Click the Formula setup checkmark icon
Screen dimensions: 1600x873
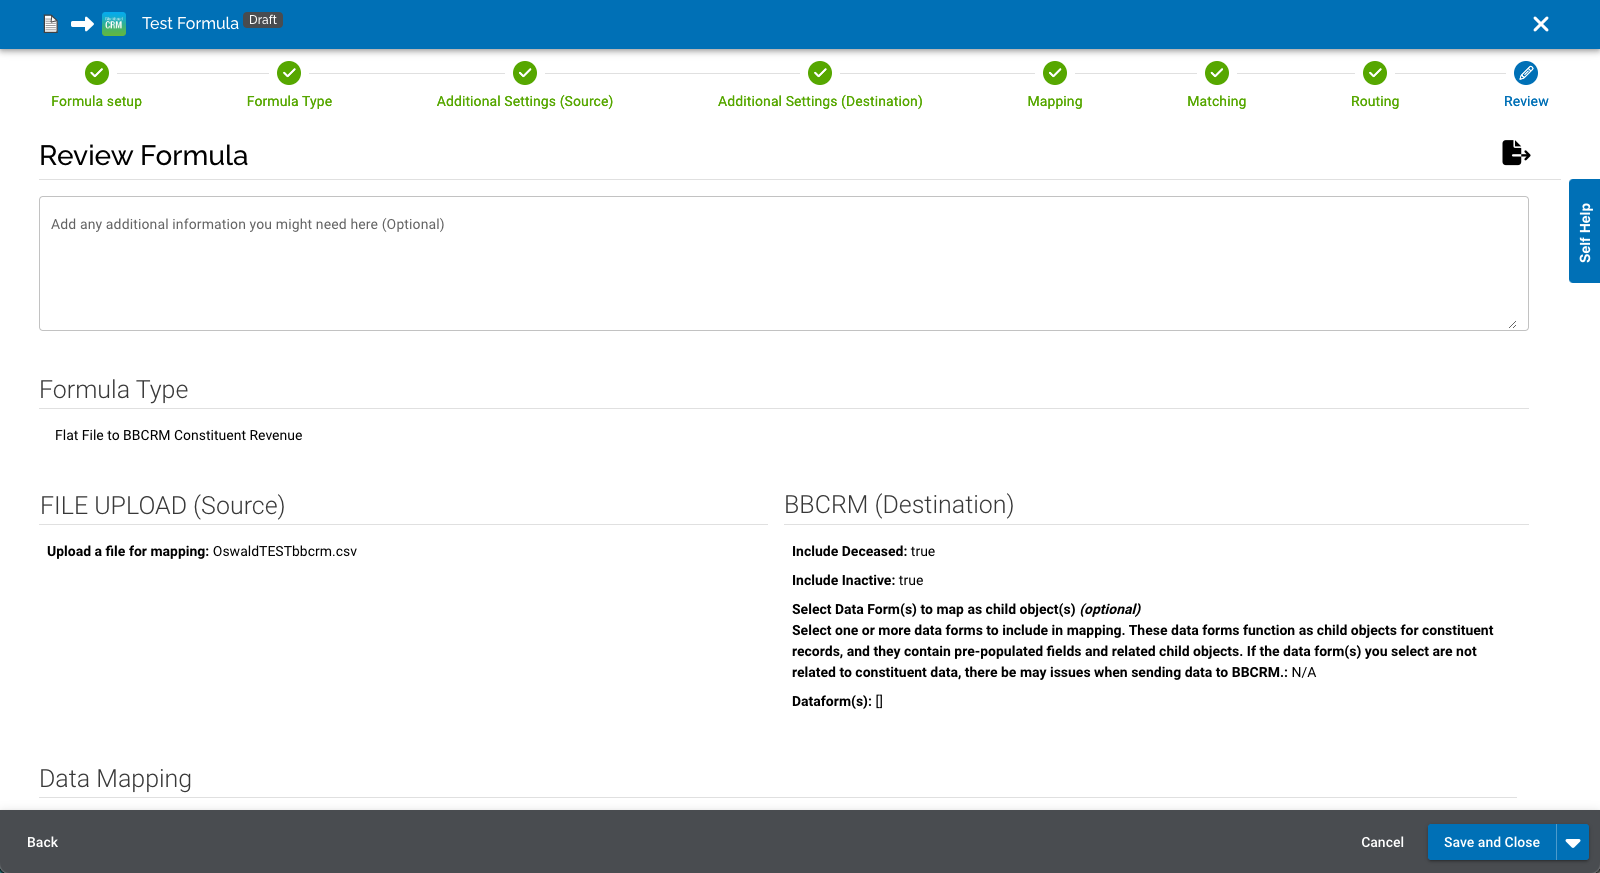(x=97, y=73)
